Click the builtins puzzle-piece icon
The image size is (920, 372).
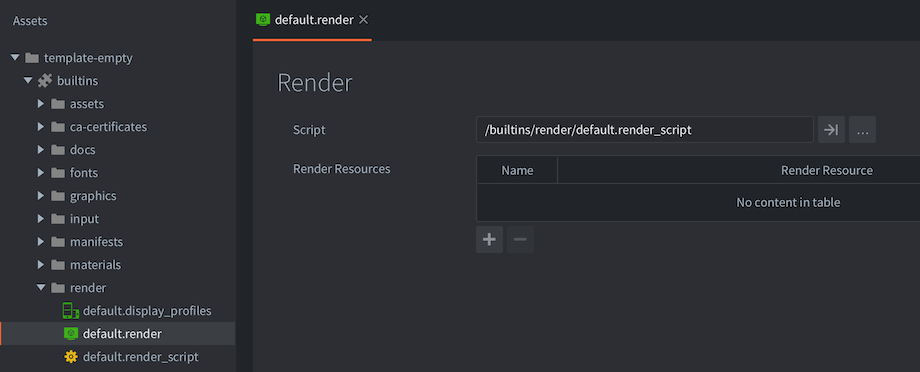(x=45, y=80)
